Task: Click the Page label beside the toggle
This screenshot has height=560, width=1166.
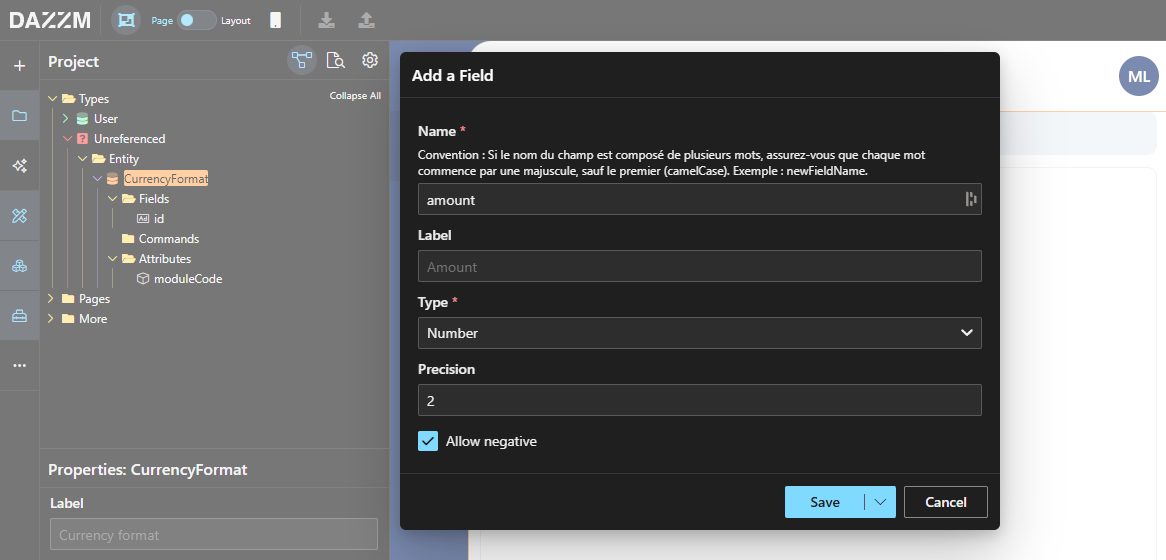Action: [x=162, y=21]
